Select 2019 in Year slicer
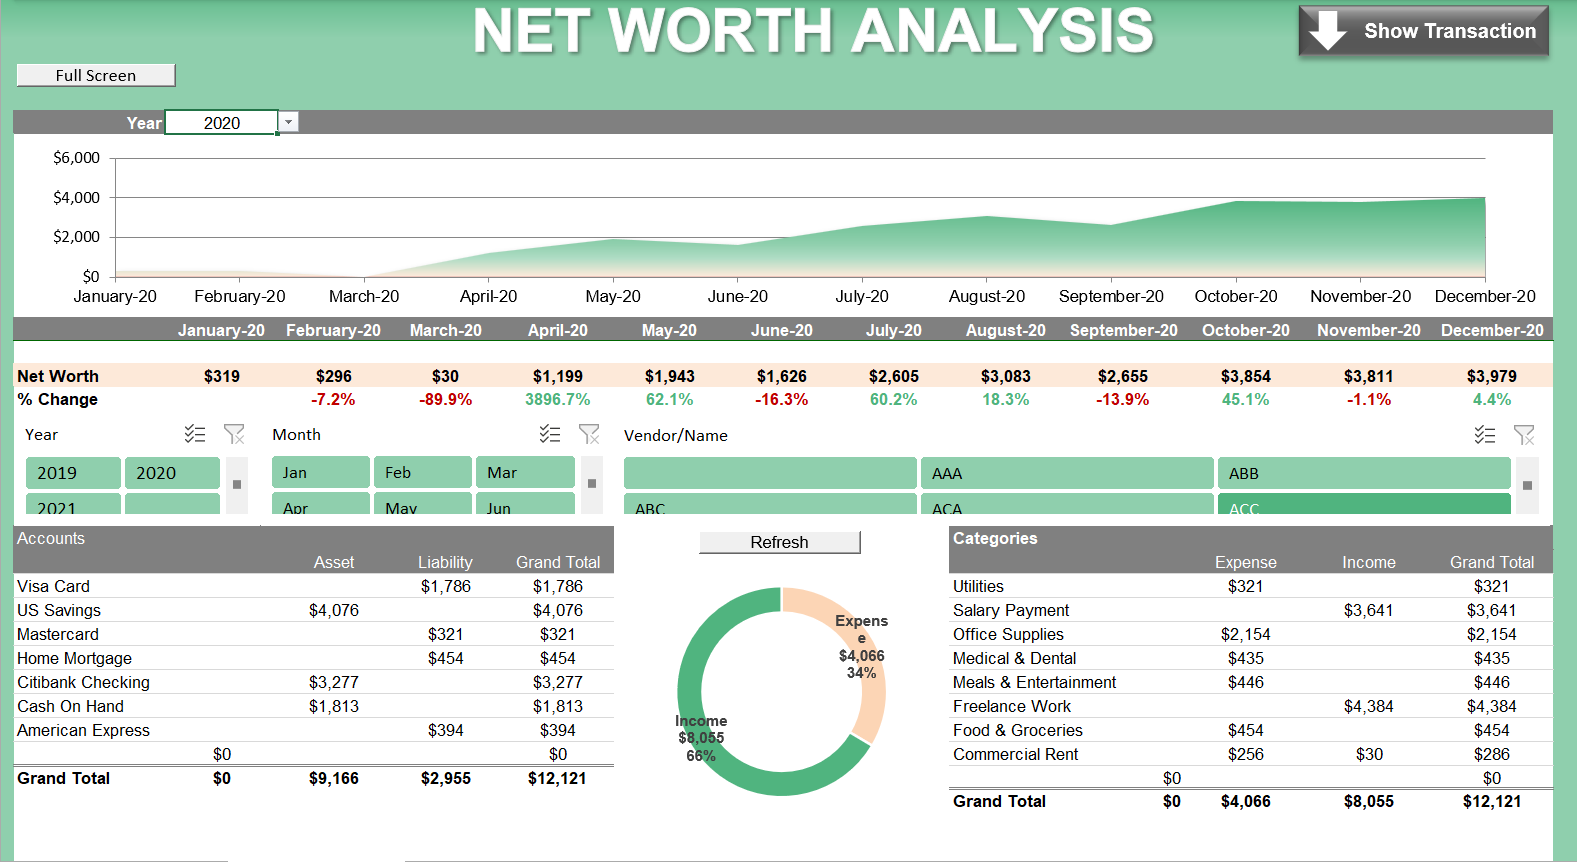 pos(73,473)
